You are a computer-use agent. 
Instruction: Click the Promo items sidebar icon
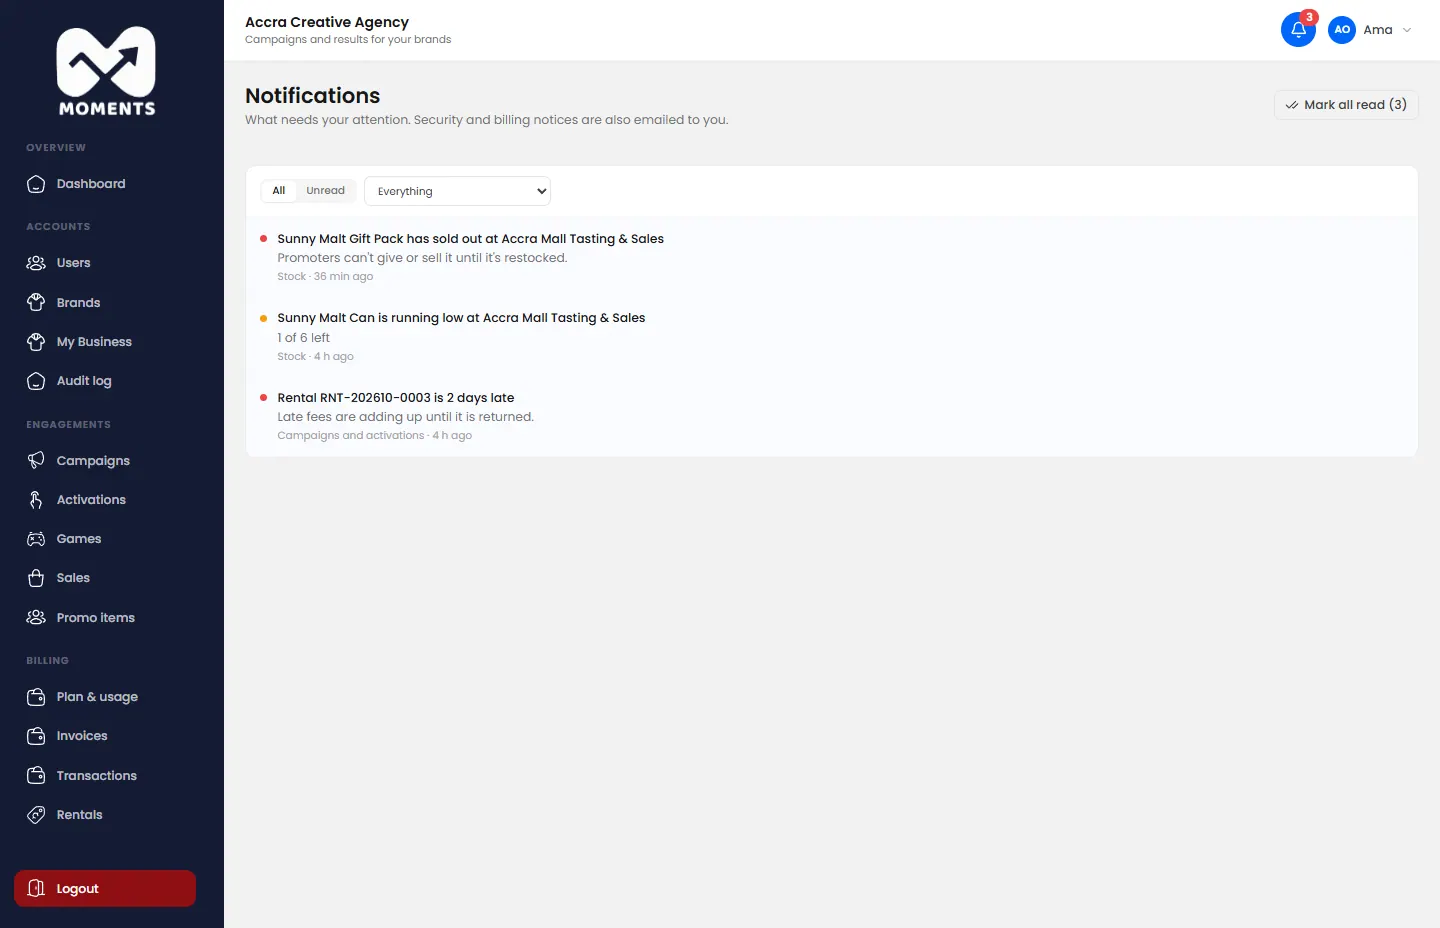pos(36,618)
